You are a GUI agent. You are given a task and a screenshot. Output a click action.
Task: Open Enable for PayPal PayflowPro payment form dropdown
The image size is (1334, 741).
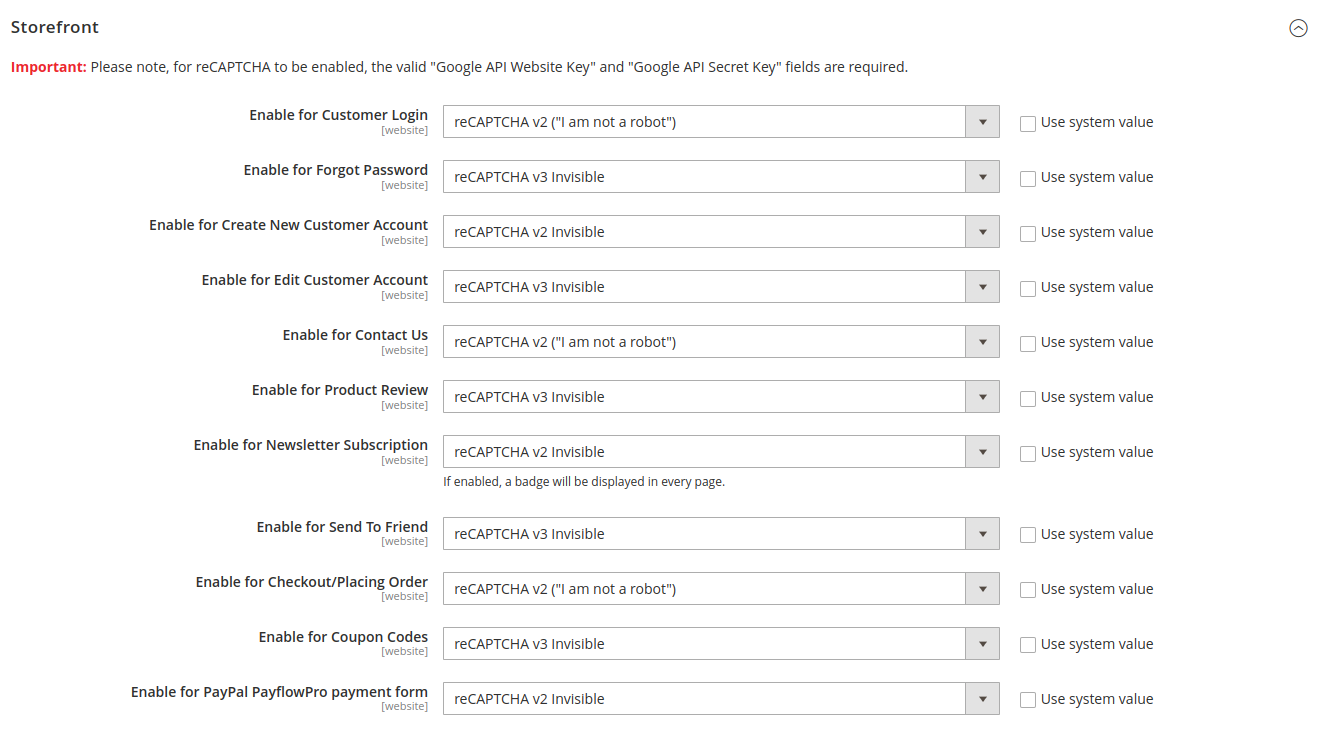pos(721,699)
